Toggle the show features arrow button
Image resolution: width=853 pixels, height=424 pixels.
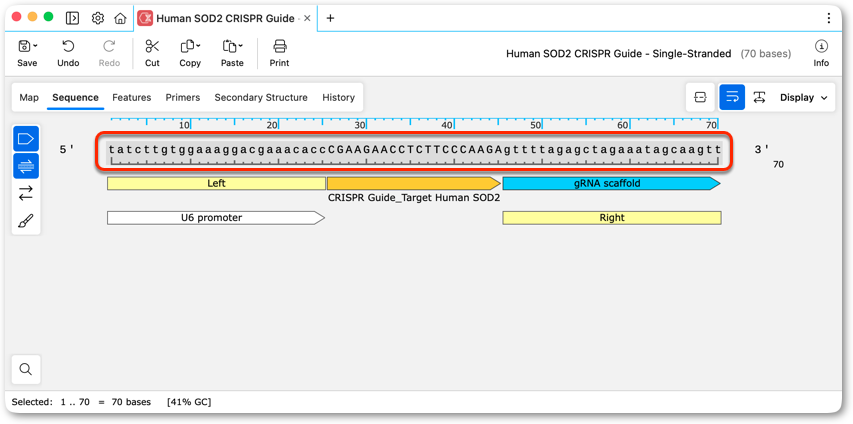(x=26, y=139)
